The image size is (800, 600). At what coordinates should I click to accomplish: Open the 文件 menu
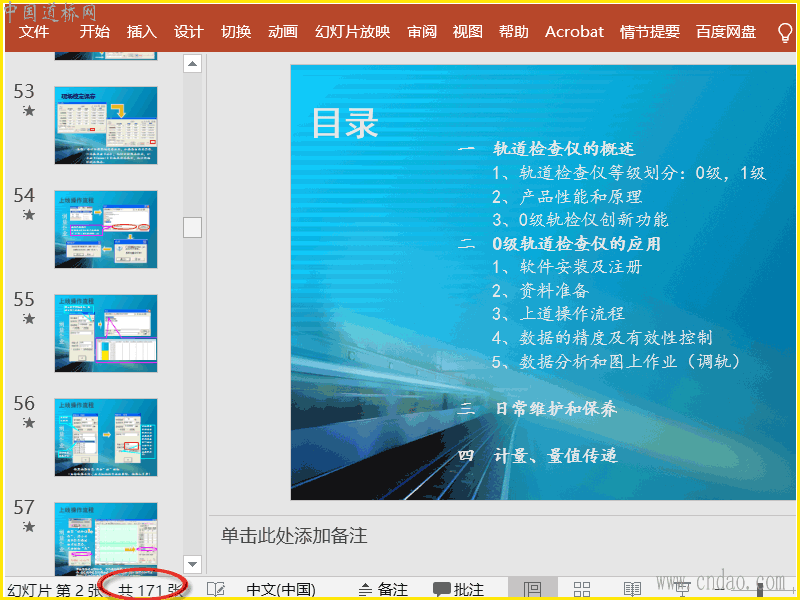coord(34,32)
